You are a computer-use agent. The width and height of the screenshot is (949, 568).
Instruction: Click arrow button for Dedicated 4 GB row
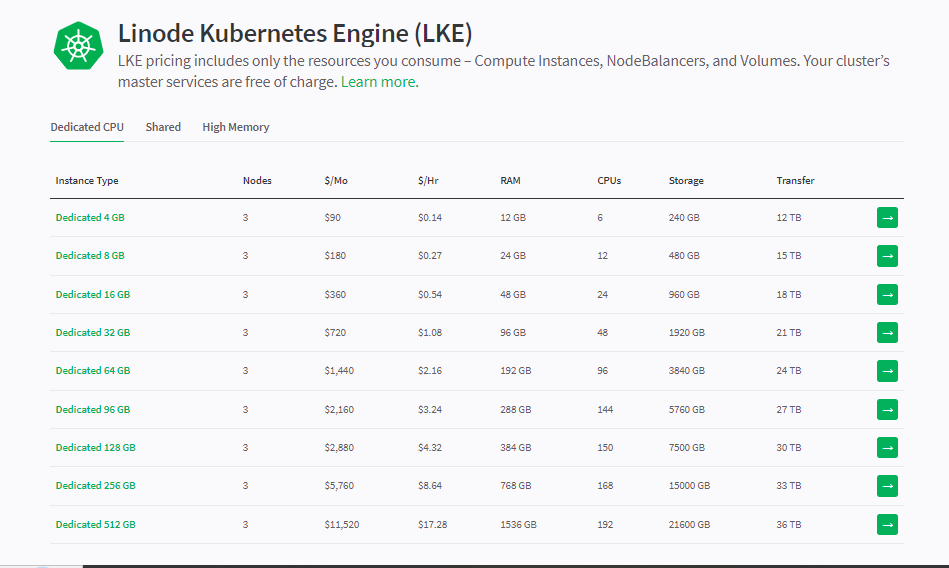tap(887, 217)
